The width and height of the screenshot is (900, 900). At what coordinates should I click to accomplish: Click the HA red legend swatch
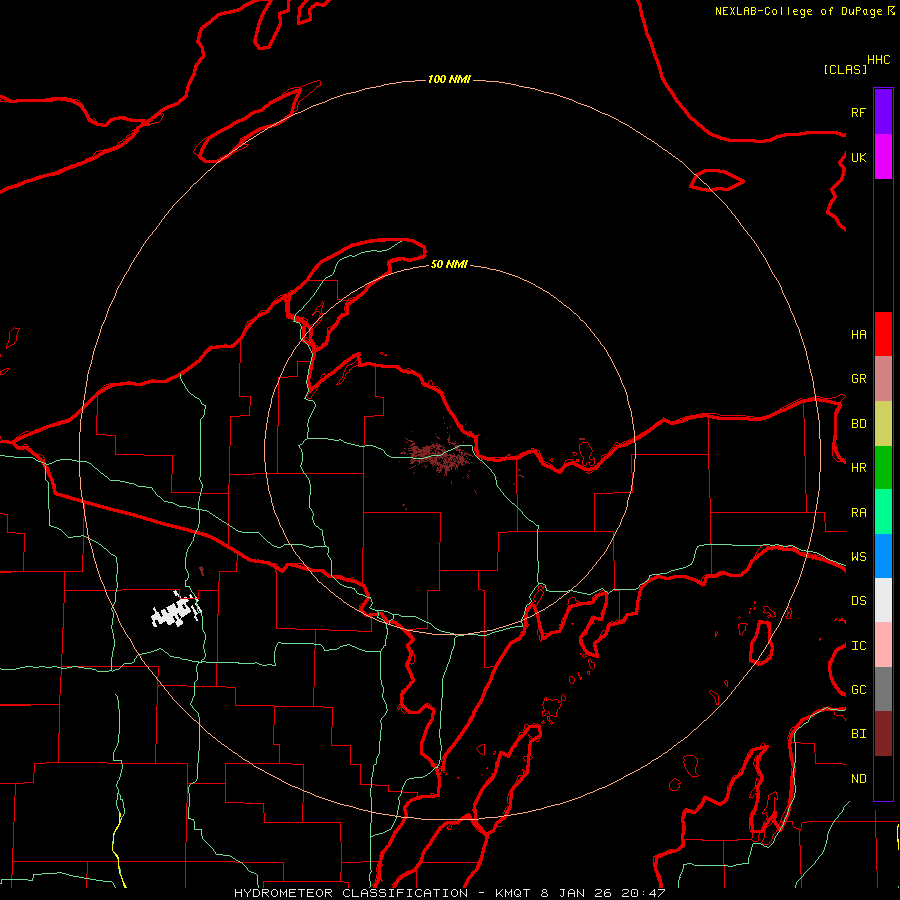(x=883, y=334)
